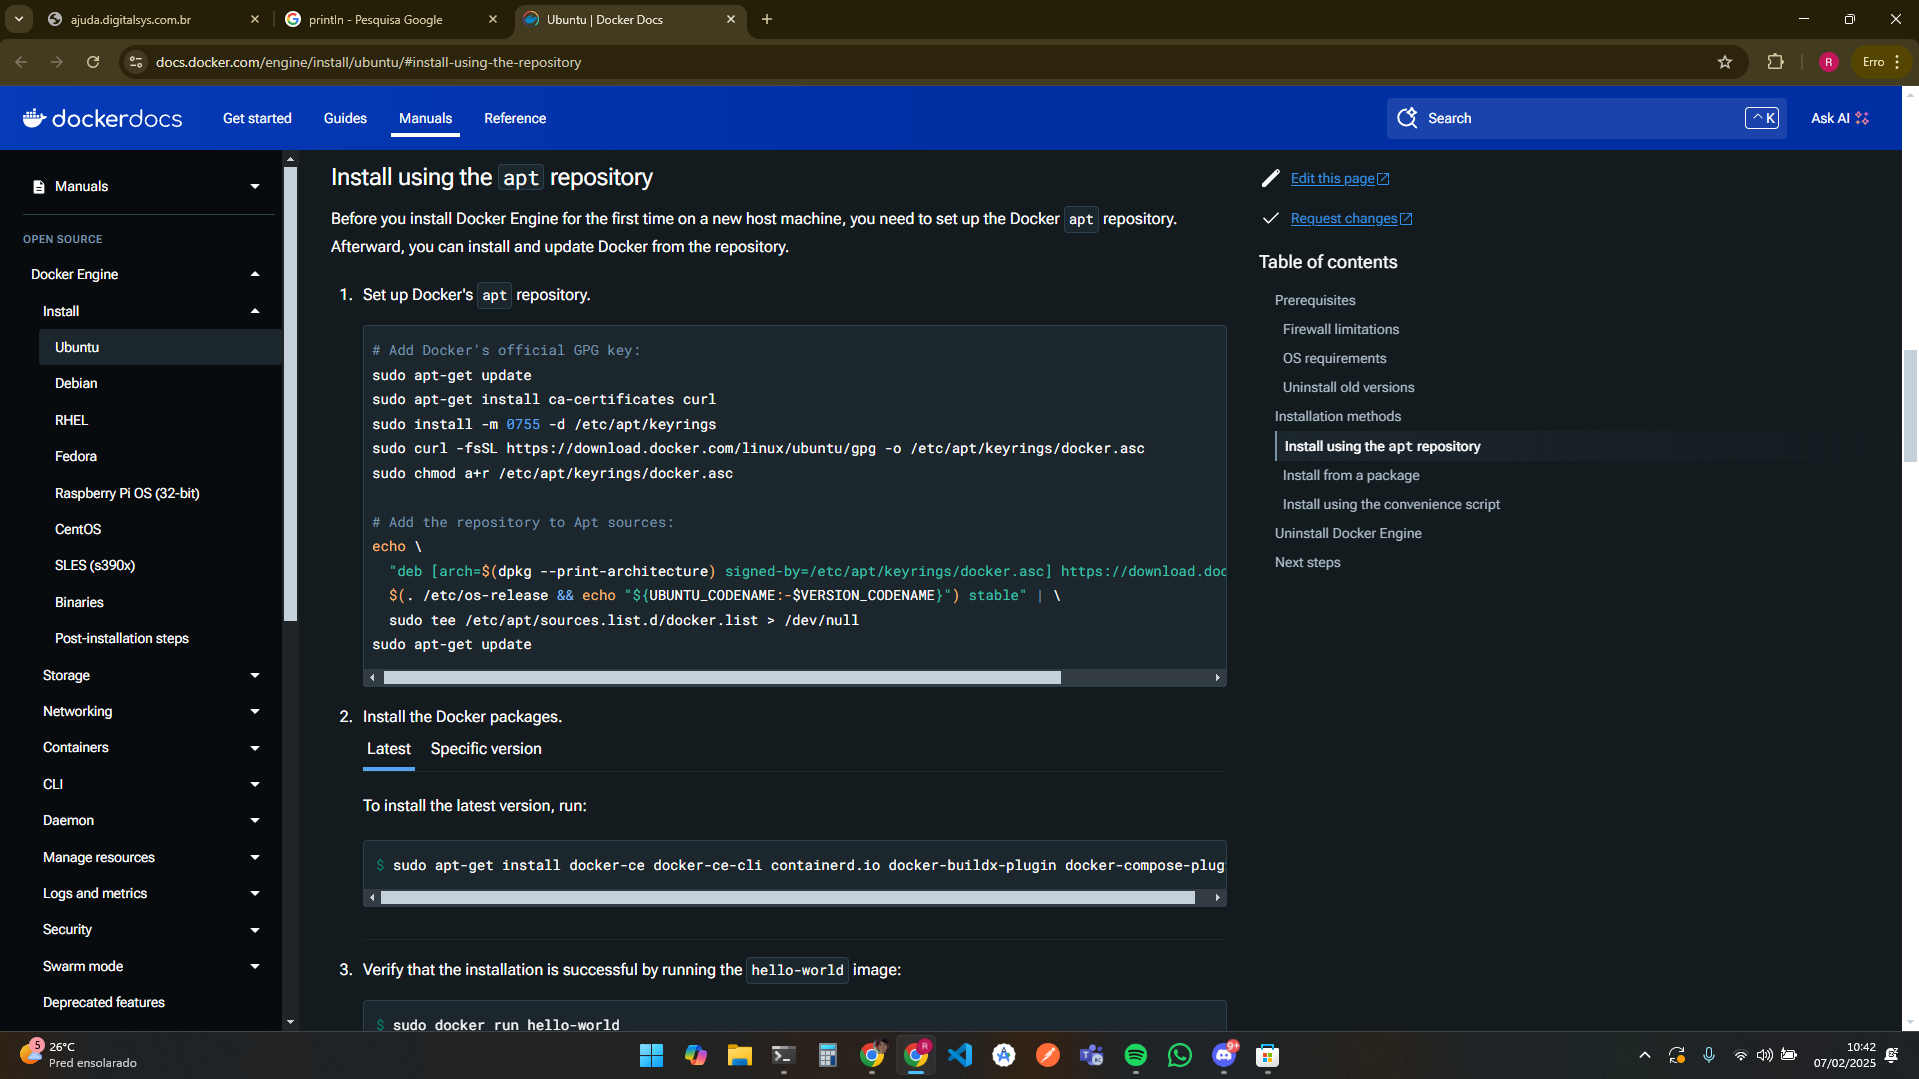Screen dimensions: 1919x1079
Task: Open WhatsApp from the taskbar
Action: pyautogui.click(x=1179, y=1055)
